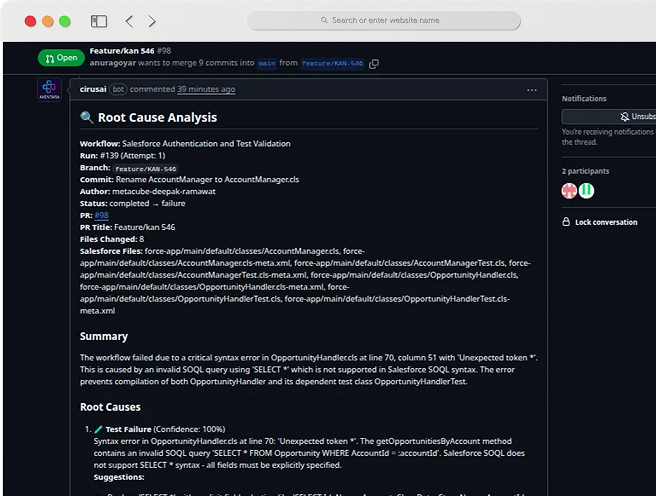
Task: Click the Files Changed: 8 line
Action: pos(112,239)
